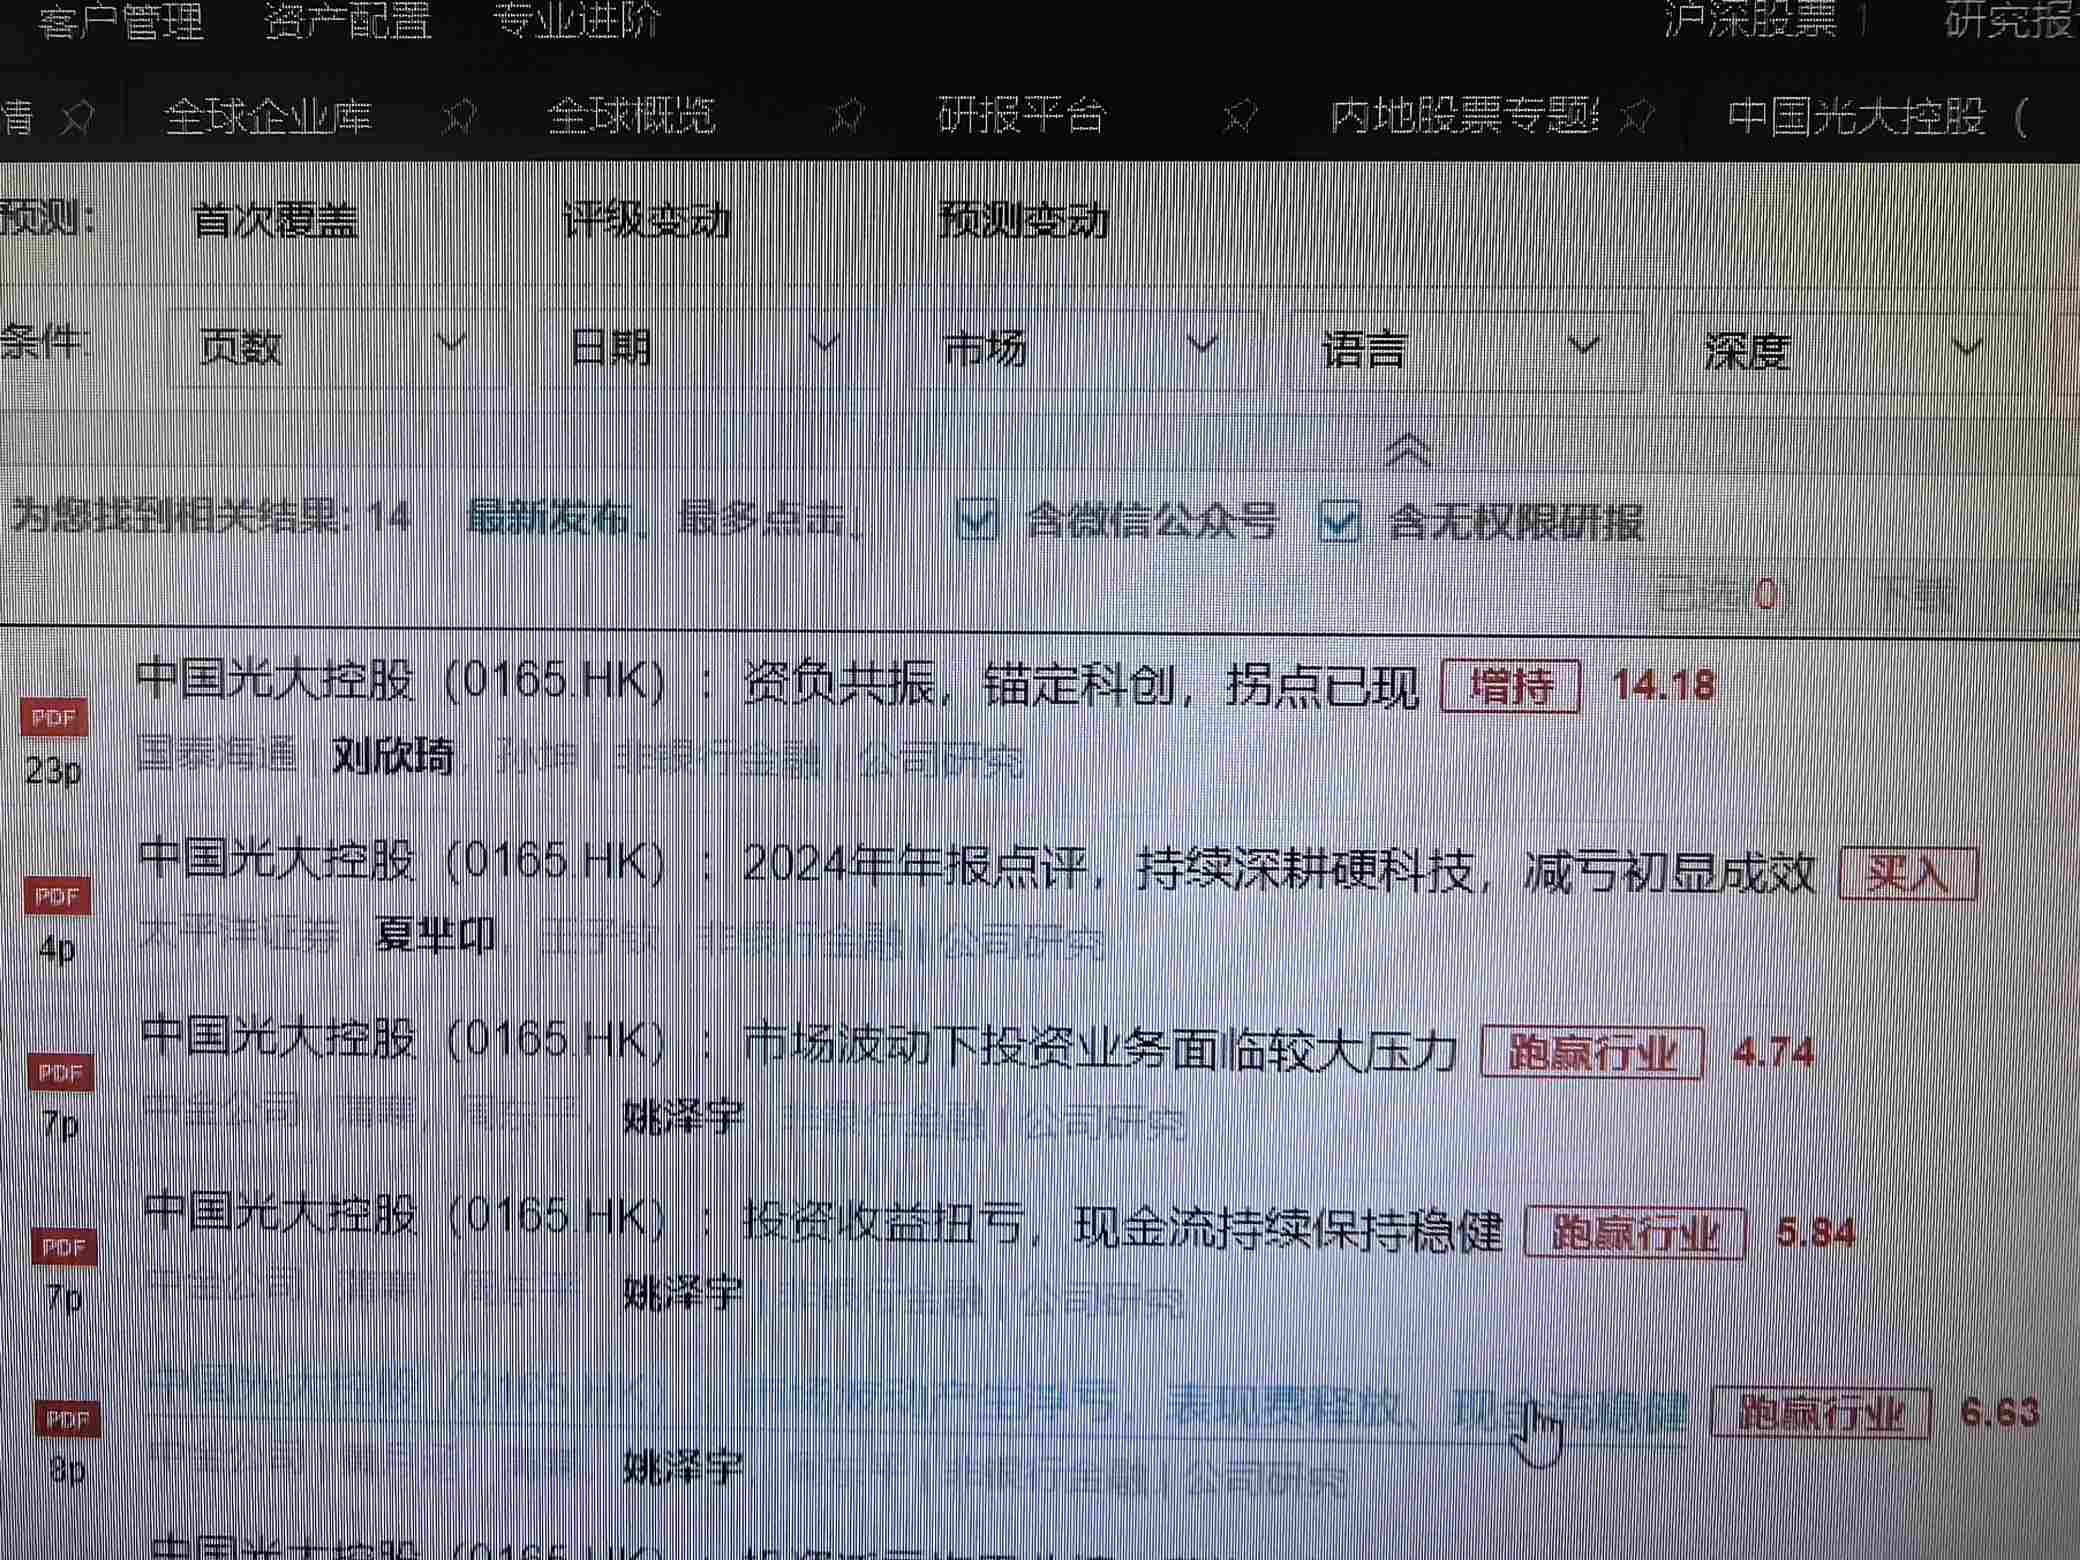Image resolution: width=2080 pixels, height=1560 pixels.
Task: Click target price 6.63
Action: [x=2000, y=1412]
